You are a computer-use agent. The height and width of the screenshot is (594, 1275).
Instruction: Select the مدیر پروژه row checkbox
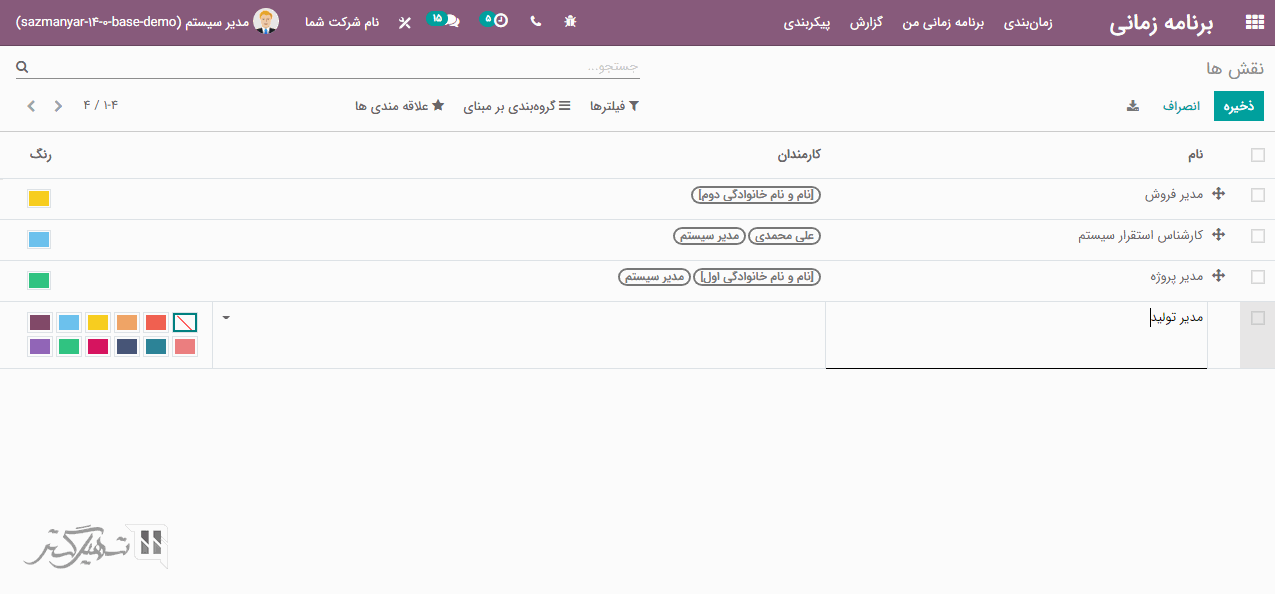pos(1258,277)
